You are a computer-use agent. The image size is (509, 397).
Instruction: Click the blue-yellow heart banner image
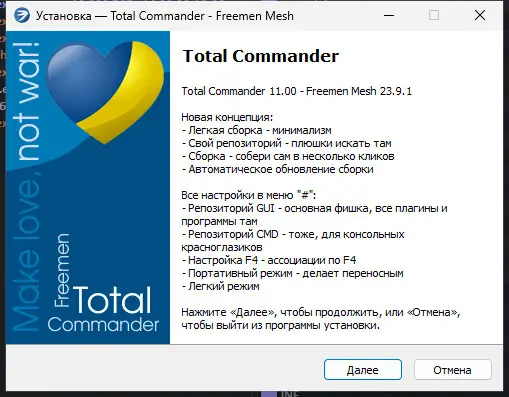pos(88,187)
